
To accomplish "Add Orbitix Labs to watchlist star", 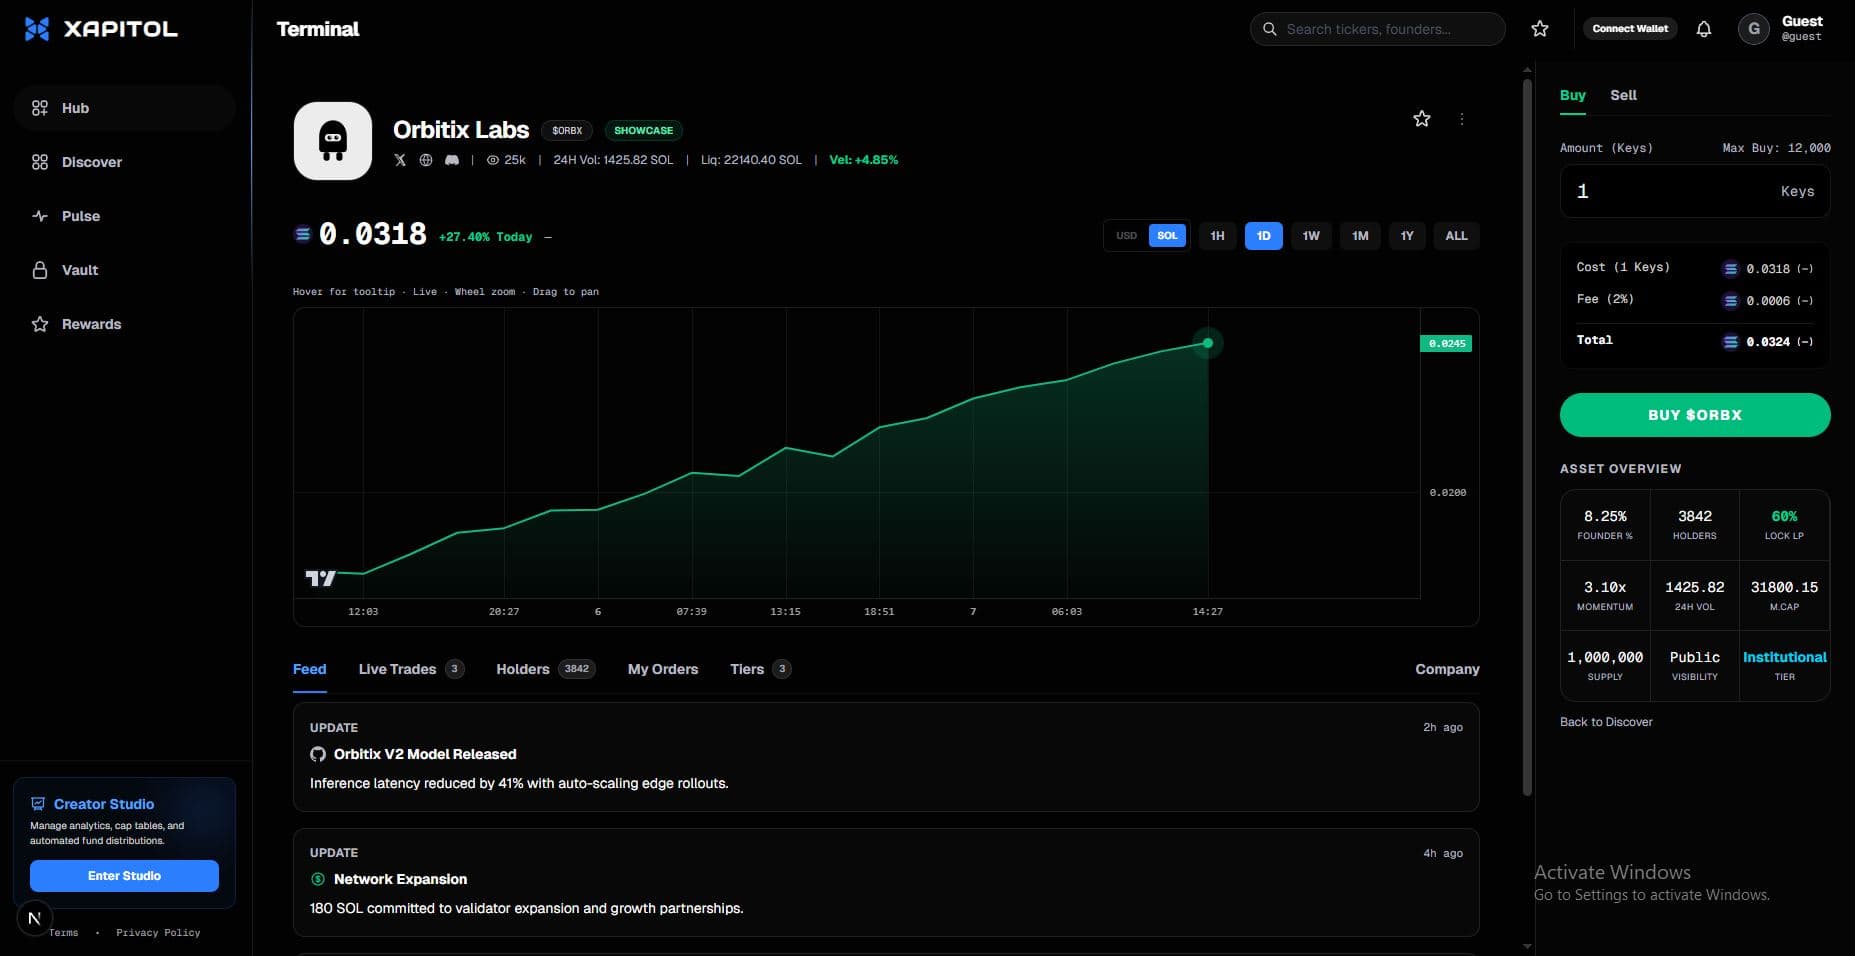I will point(1422,119).
